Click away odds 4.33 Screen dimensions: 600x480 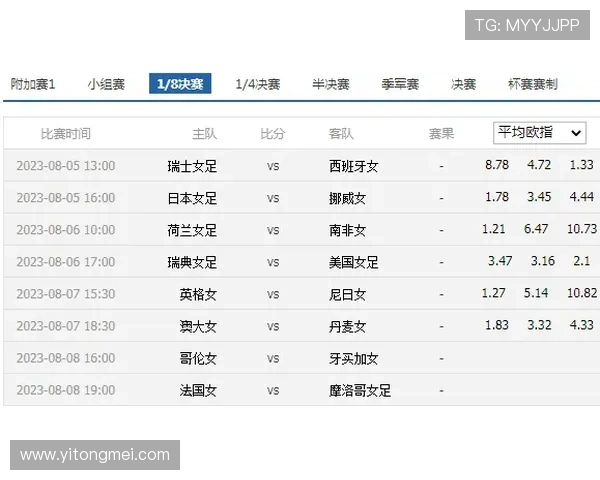pos(582,325)
